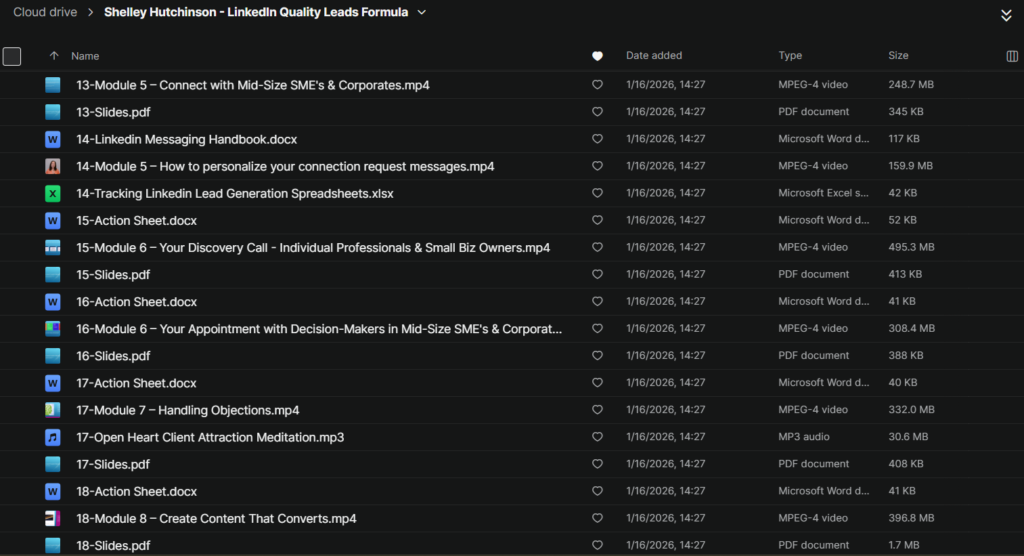Select 14-Linkedin Messaging Handbook.docx name

pos(186,139)
